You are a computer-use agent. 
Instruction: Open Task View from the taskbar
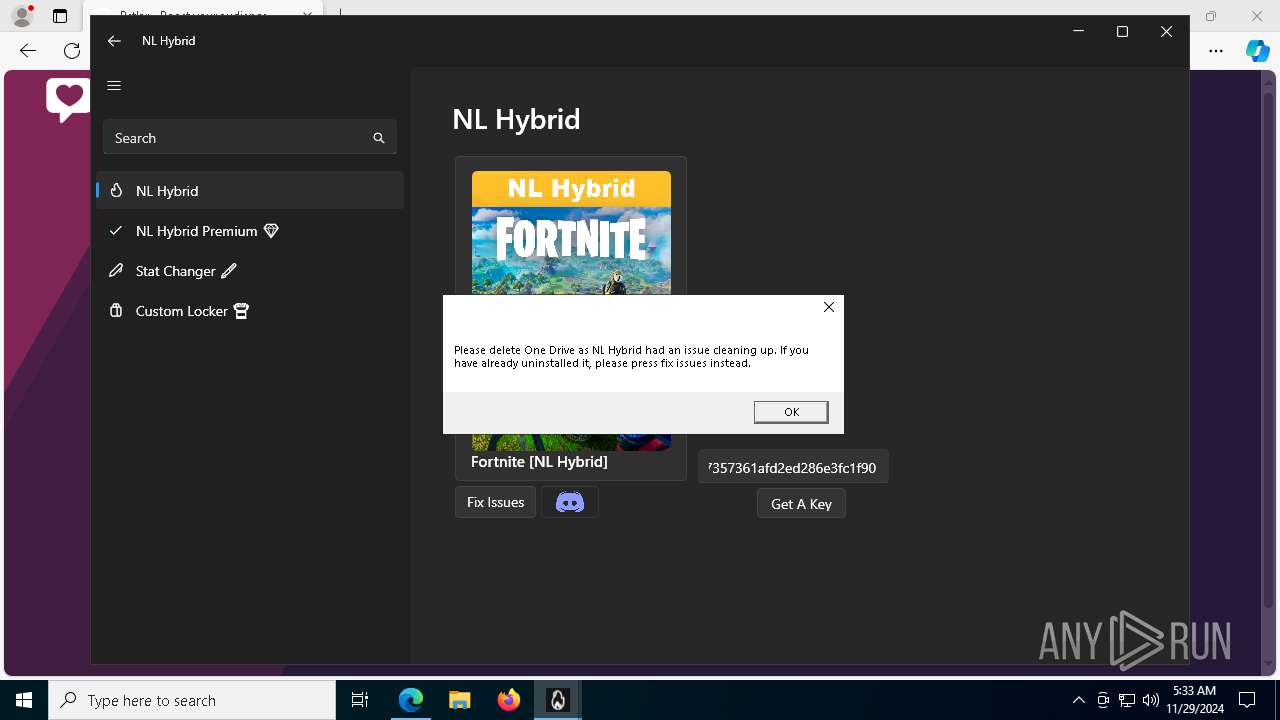coord(360,700)
